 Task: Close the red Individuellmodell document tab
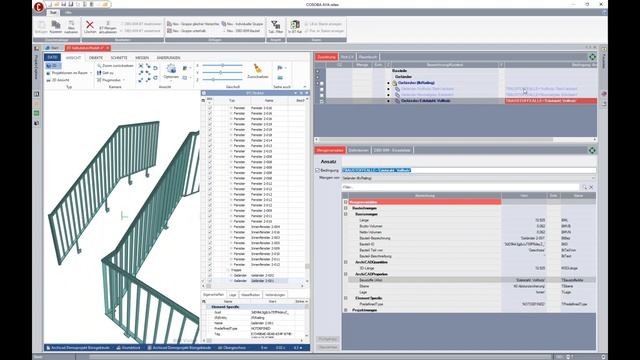[108, 48]
